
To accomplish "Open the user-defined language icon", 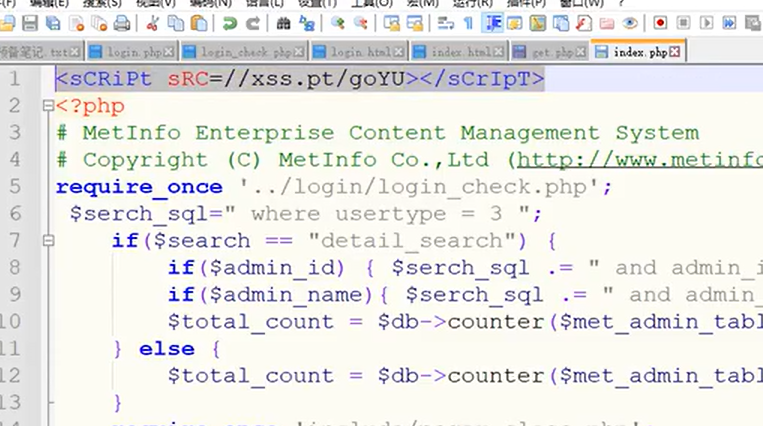I will [x=515, y=23].
